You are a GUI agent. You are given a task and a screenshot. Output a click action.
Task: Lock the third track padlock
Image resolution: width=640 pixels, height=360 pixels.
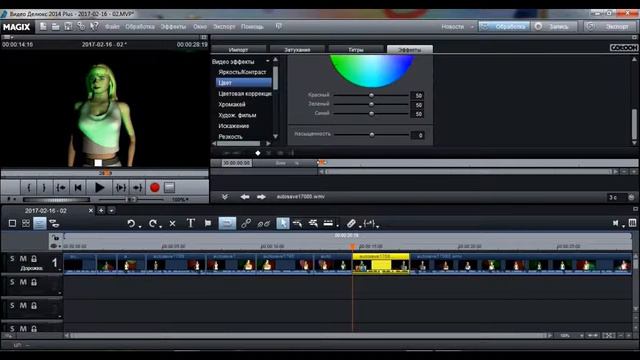coord(34,305)
